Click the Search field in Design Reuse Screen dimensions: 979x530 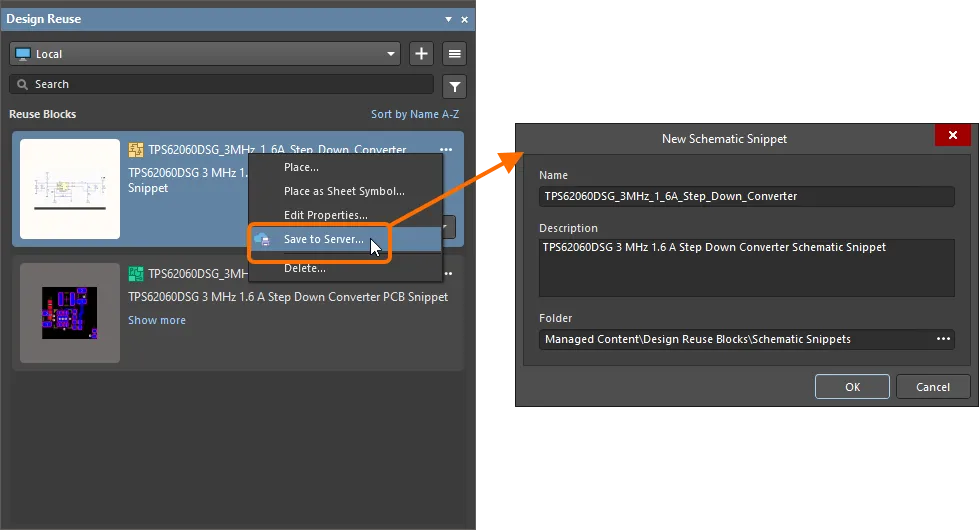pos(222,84)
